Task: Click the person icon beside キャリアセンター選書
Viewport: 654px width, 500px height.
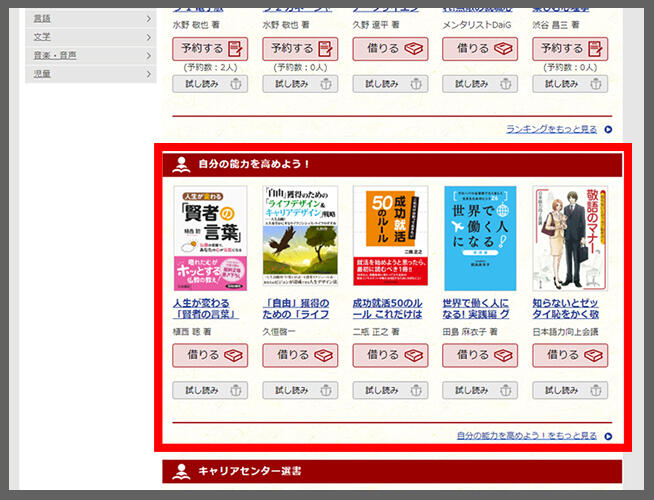Action: (181, 470)
